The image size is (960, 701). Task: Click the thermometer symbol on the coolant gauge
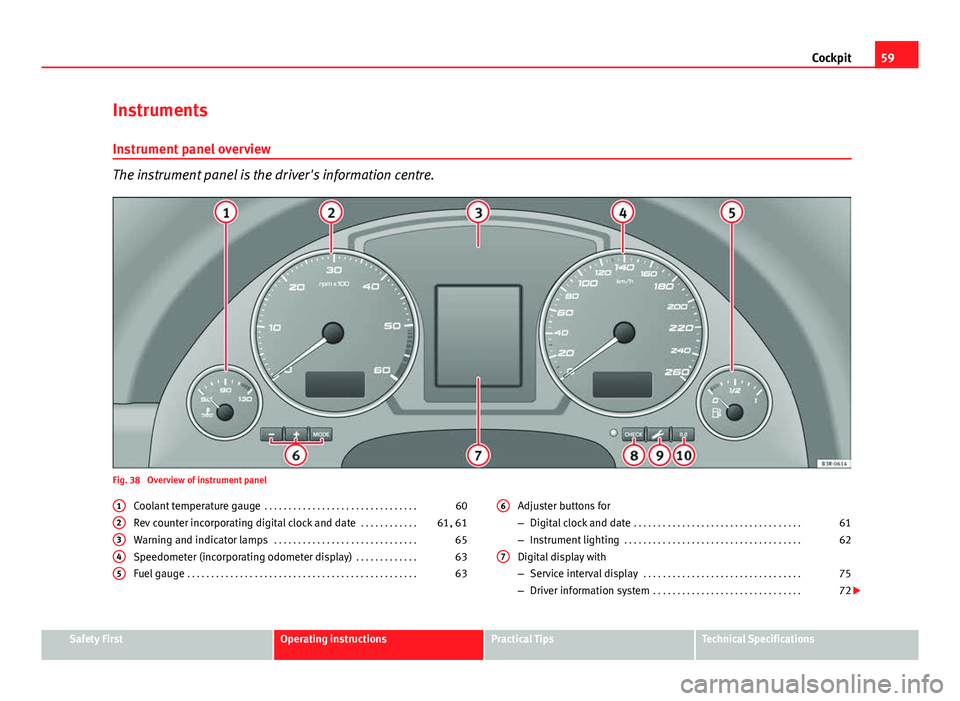coord(209,411)
